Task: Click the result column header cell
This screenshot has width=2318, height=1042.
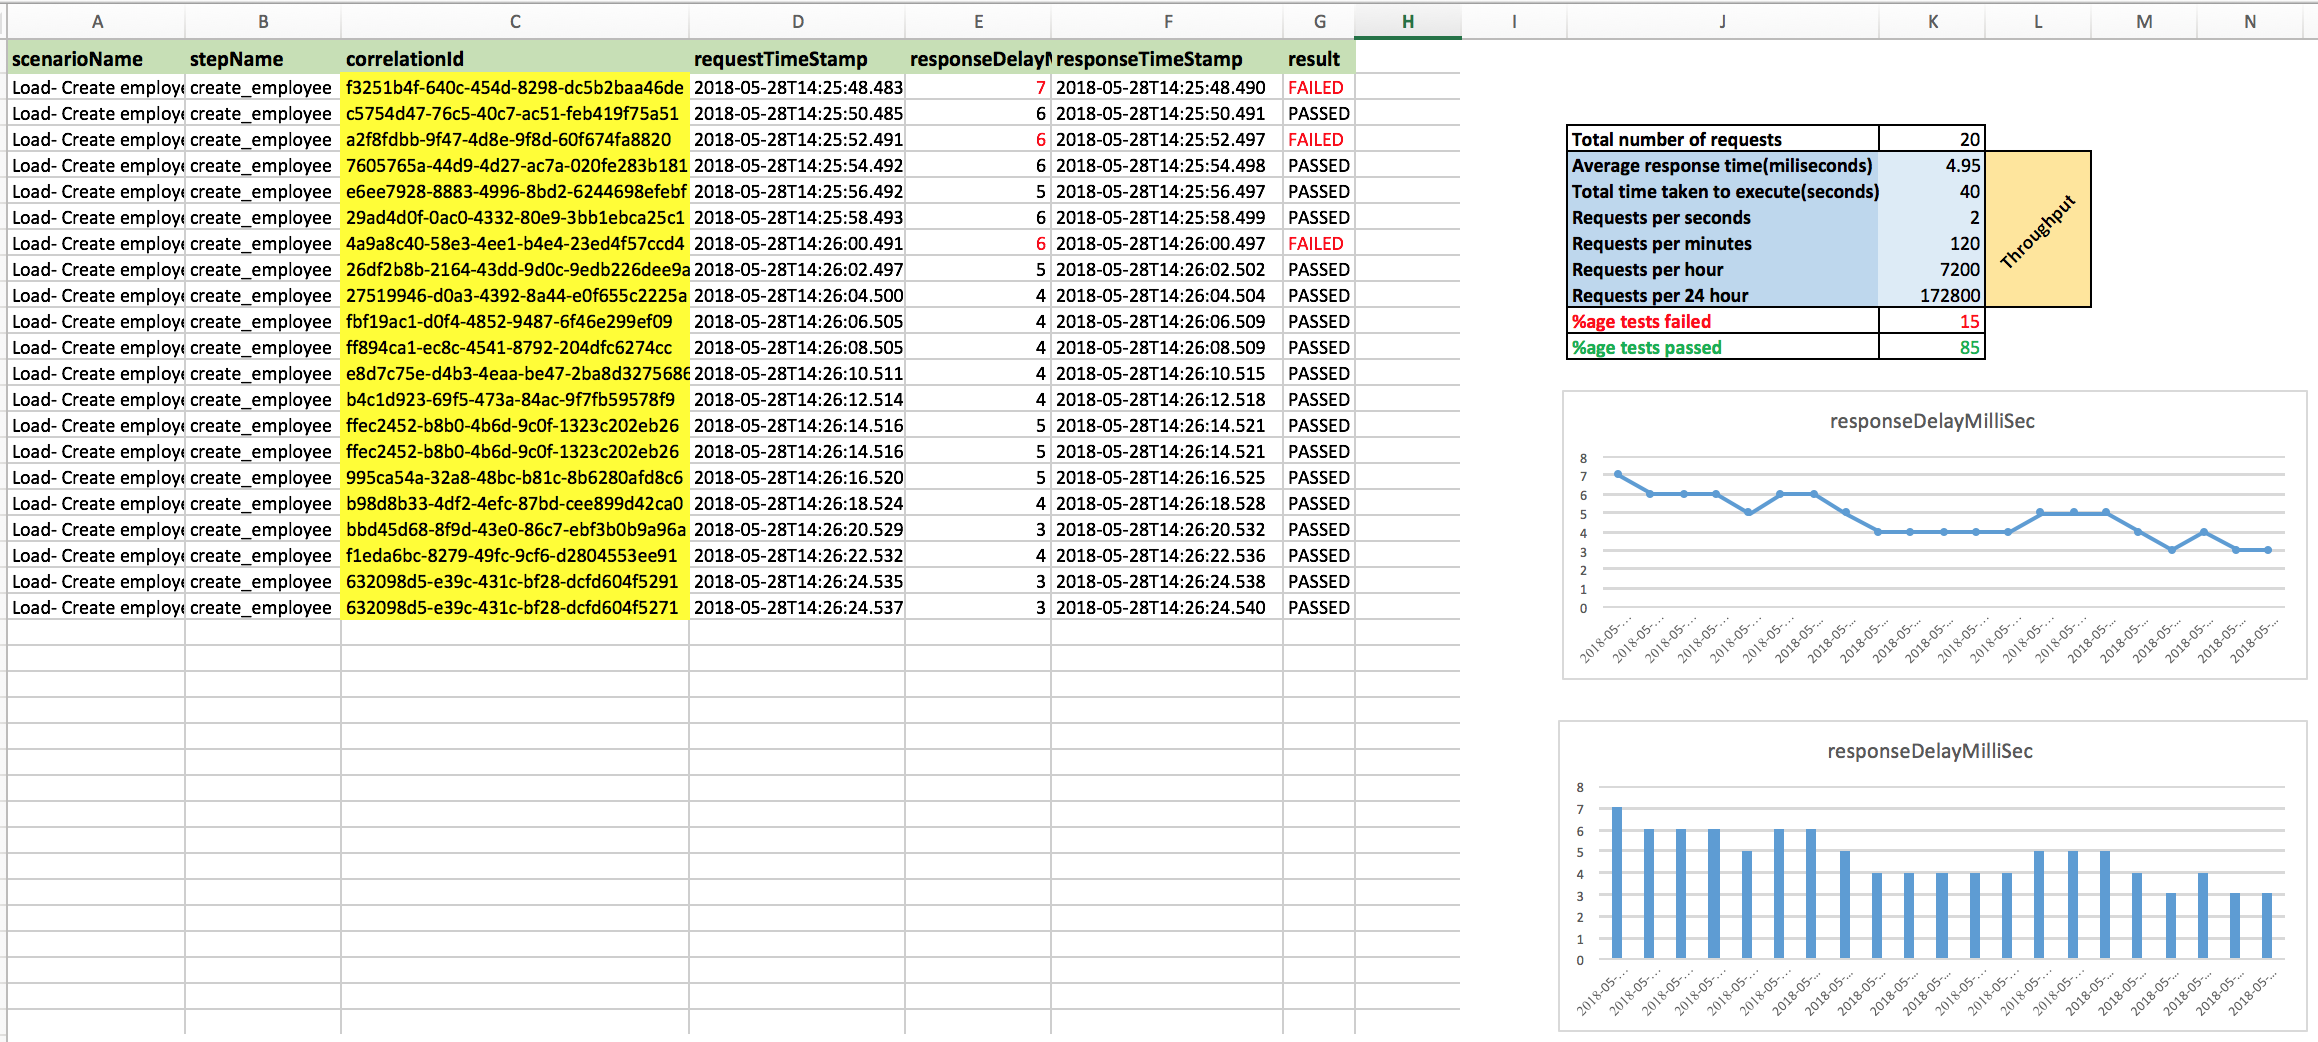Action: coord(1318,59)
